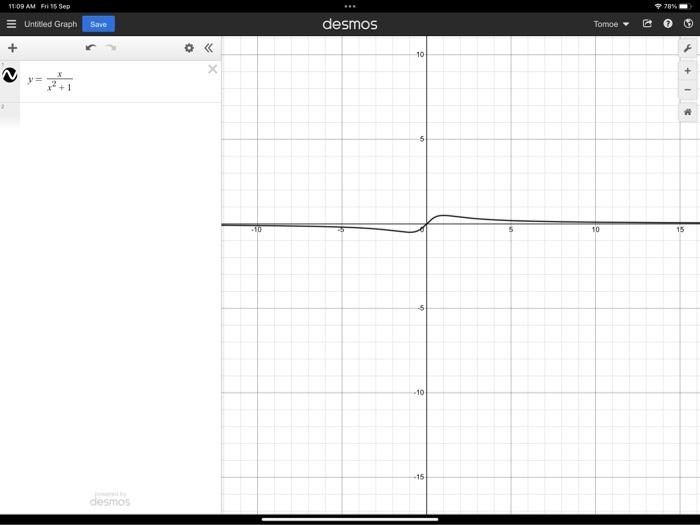Zoom out on the graph
The image size is (700, 525).
[x=688, y=90]
